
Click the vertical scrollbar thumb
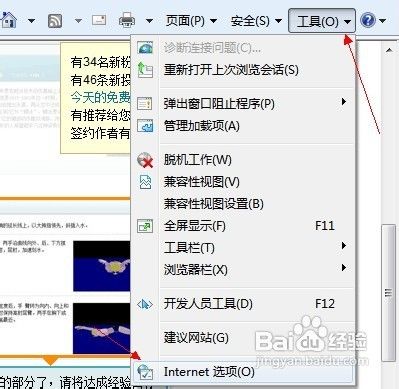388,293
